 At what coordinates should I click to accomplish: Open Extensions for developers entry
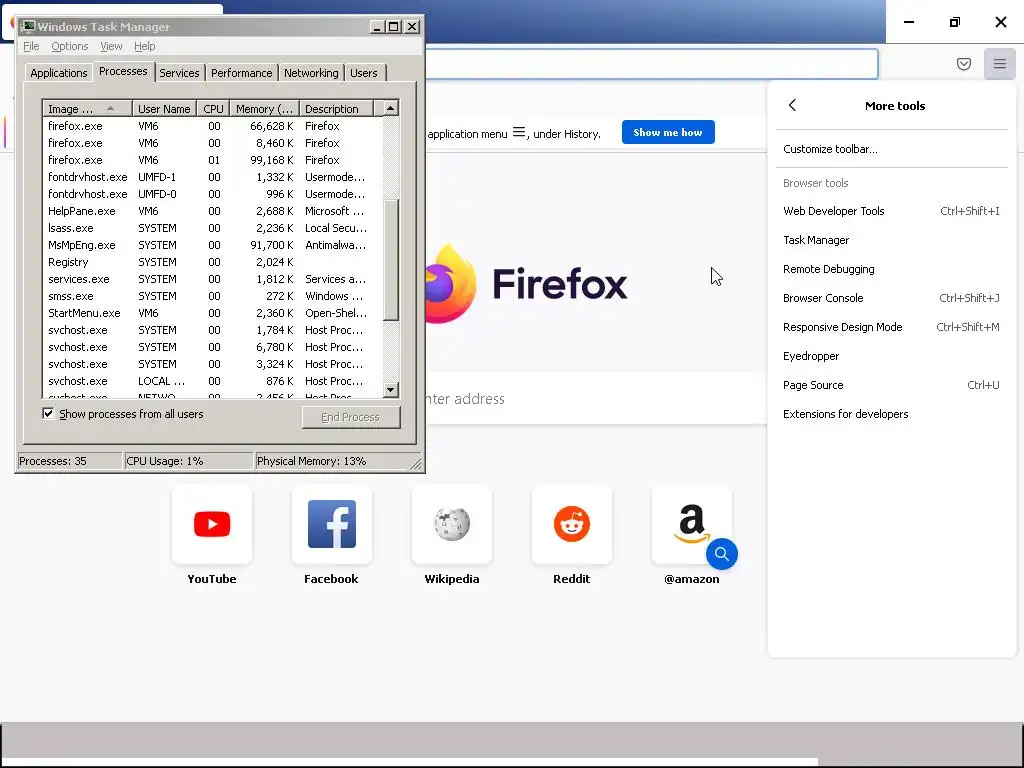[892, 414]
